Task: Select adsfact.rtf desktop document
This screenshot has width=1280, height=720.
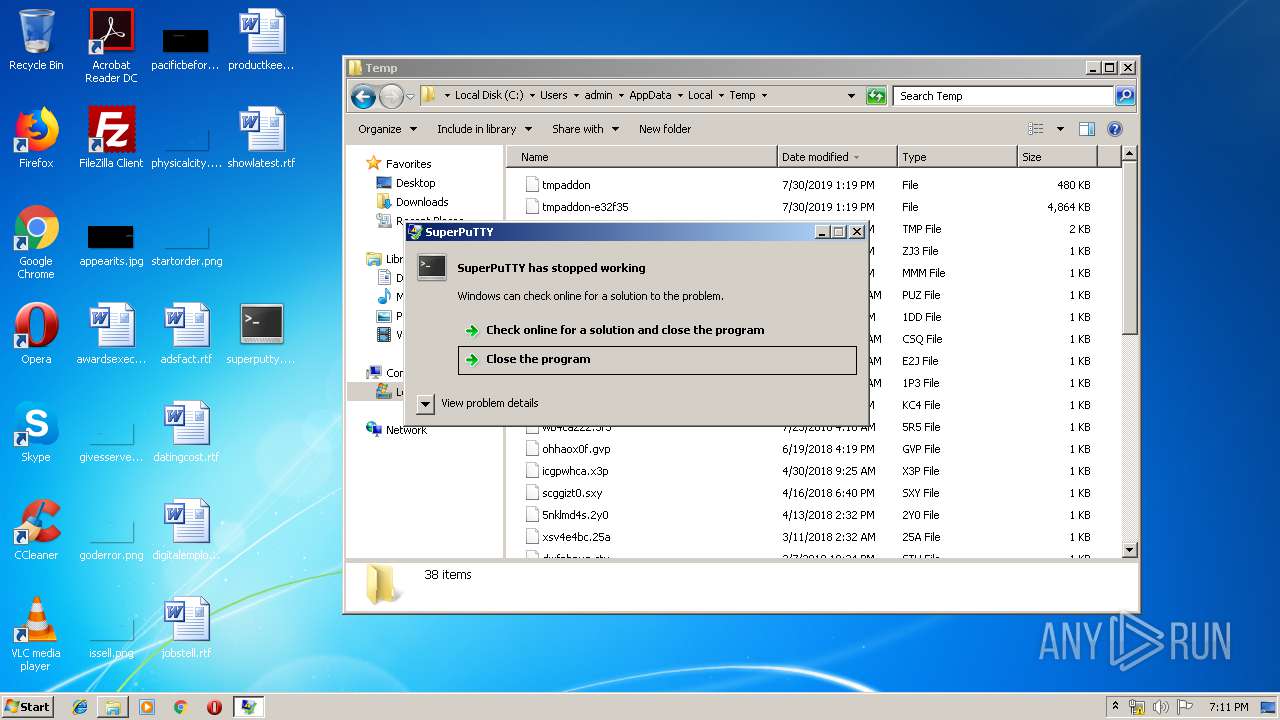Action: click(186, 333)
